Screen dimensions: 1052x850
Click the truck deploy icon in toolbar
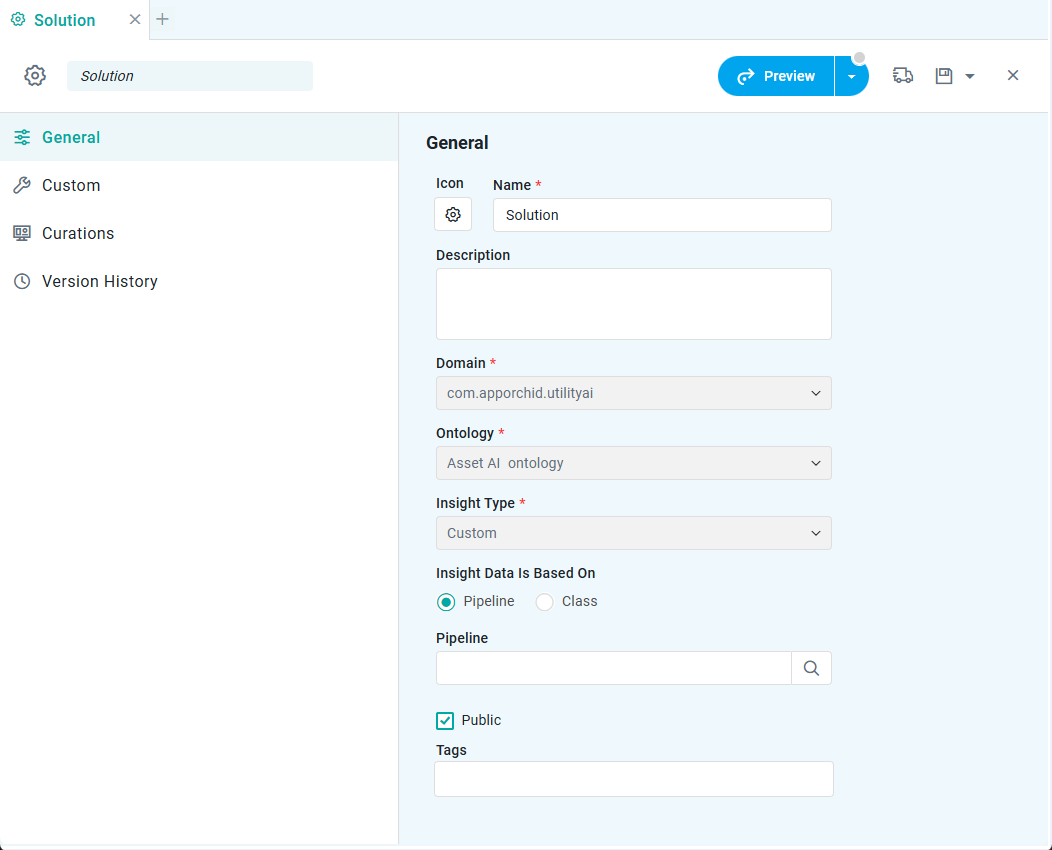tap(903, 76)
